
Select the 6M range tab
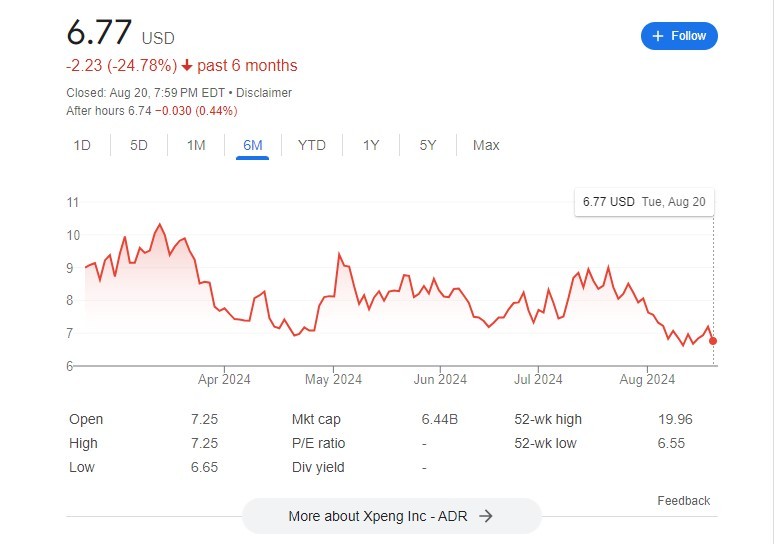tap(253, 145)
